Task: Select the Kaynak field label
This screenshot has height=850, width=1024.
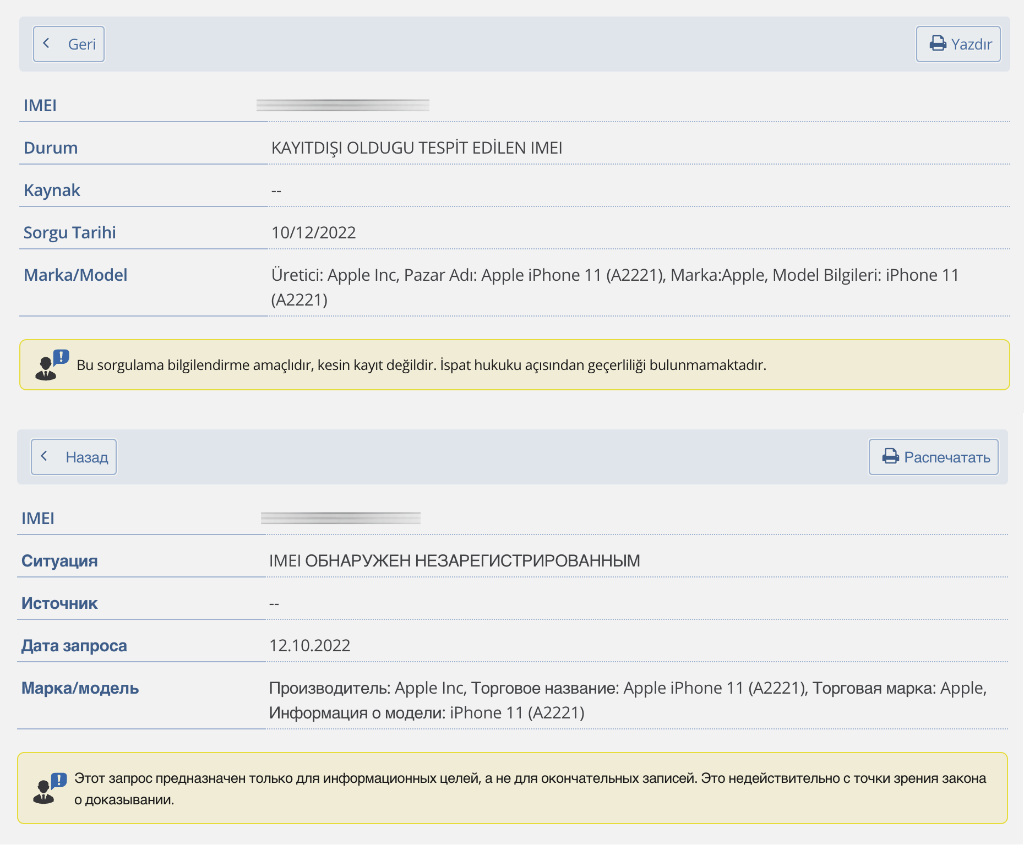Action: tap(52, 190)
